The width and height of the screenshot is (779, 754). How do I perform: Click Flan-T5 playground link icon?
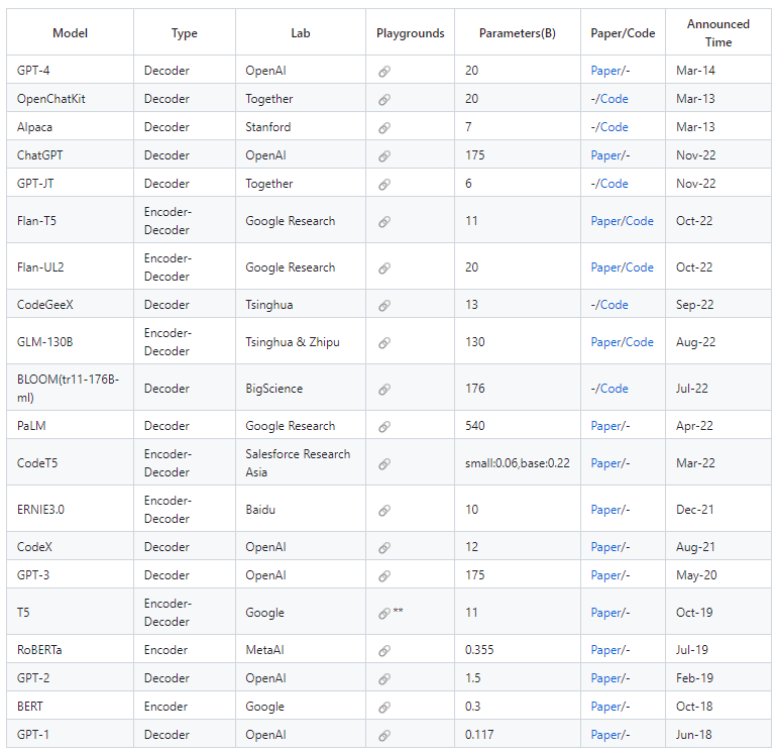point(384,221)
